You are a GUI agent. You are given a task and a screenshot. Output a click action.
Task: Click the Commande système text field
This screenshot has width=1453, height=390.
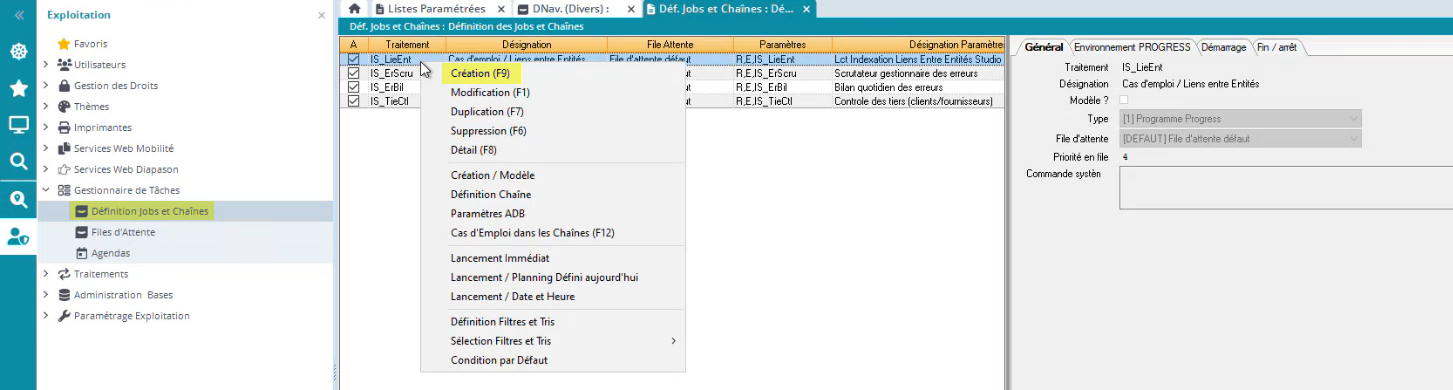1285,188
